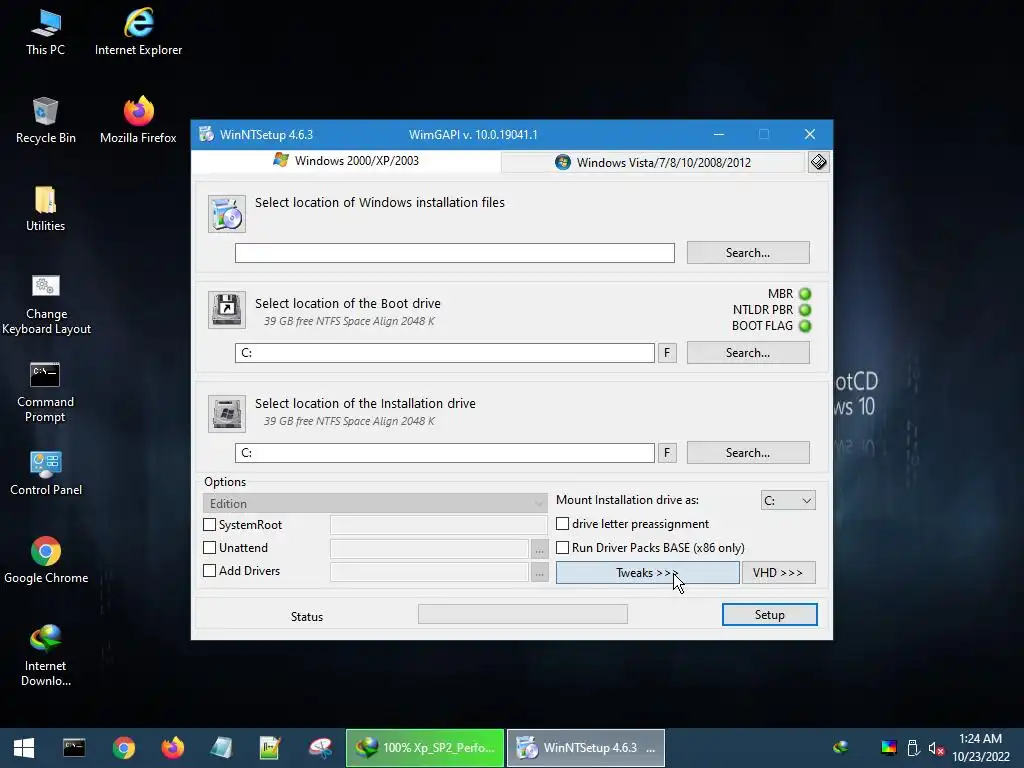Switch to Windows 2000/XP/2003 tab
1024x768 pixels.
pyautogui.click(x=346, y=161)
